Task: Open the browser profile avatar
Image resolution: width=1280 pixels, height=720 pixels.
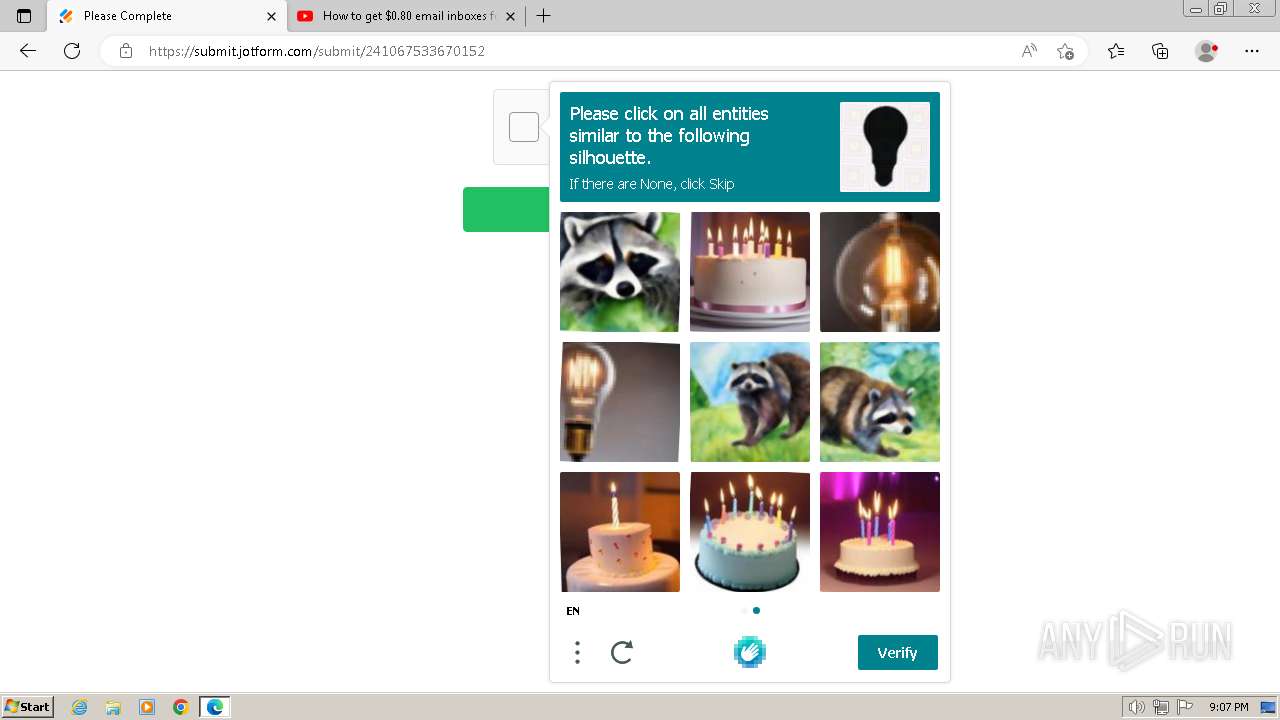Action: (x=1206, y=51)
